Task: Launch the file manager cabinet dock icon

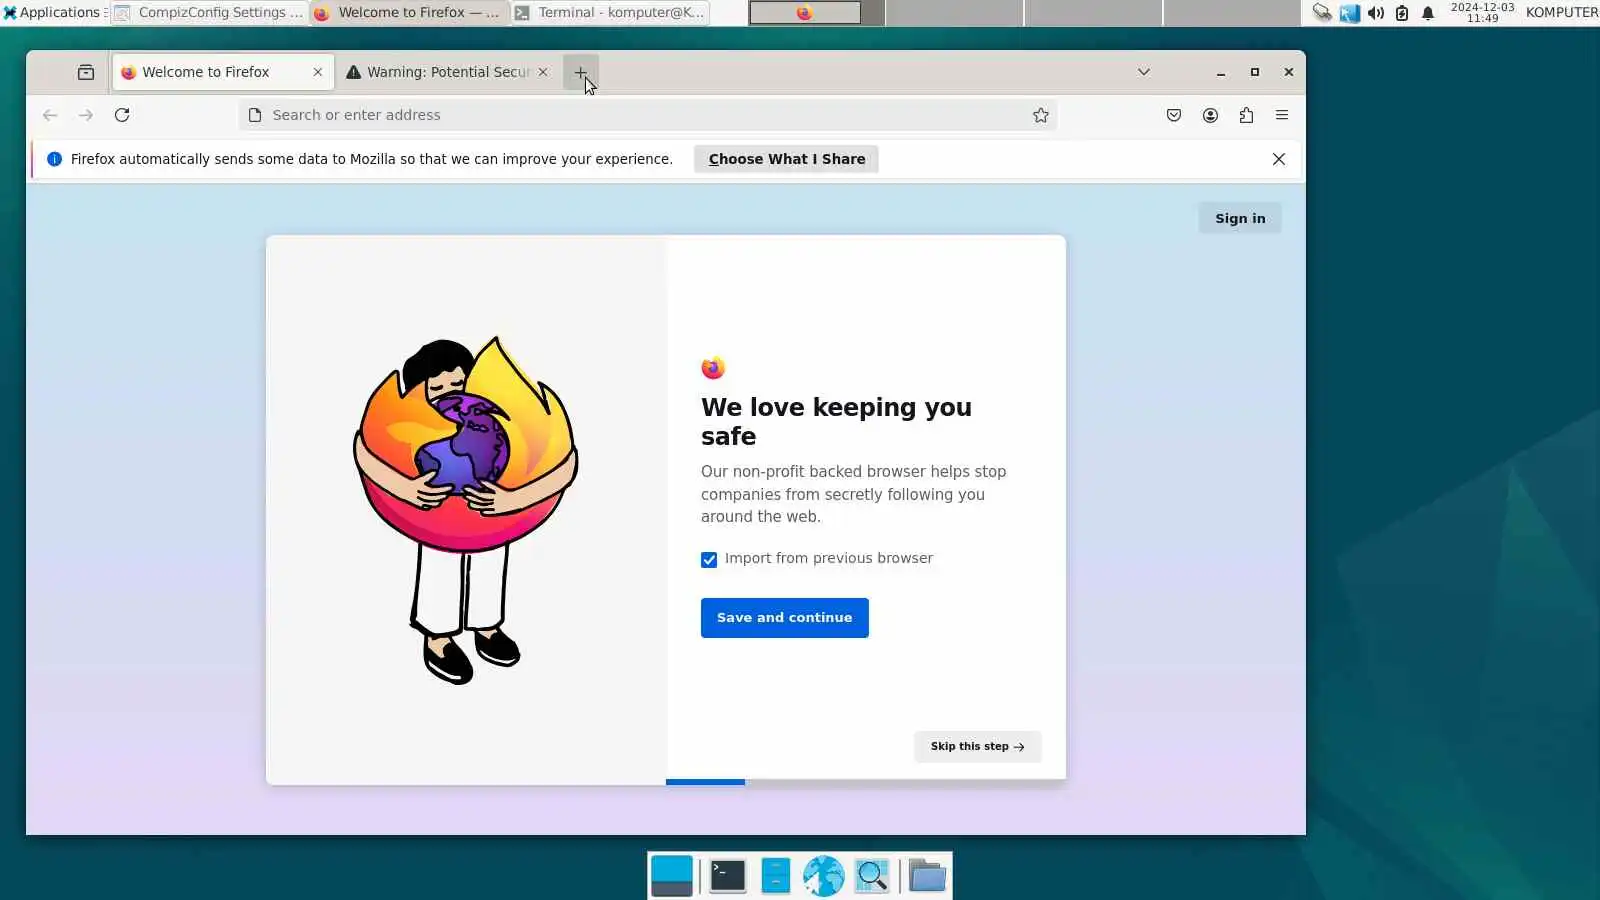Action: pyautogui.click(x=775, y=876)
